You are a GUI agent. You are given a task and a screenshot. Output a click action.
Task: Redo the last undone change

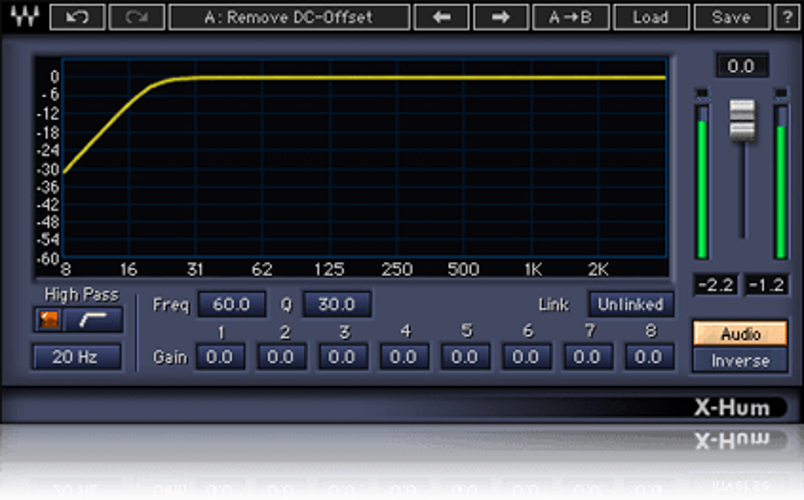136,17
